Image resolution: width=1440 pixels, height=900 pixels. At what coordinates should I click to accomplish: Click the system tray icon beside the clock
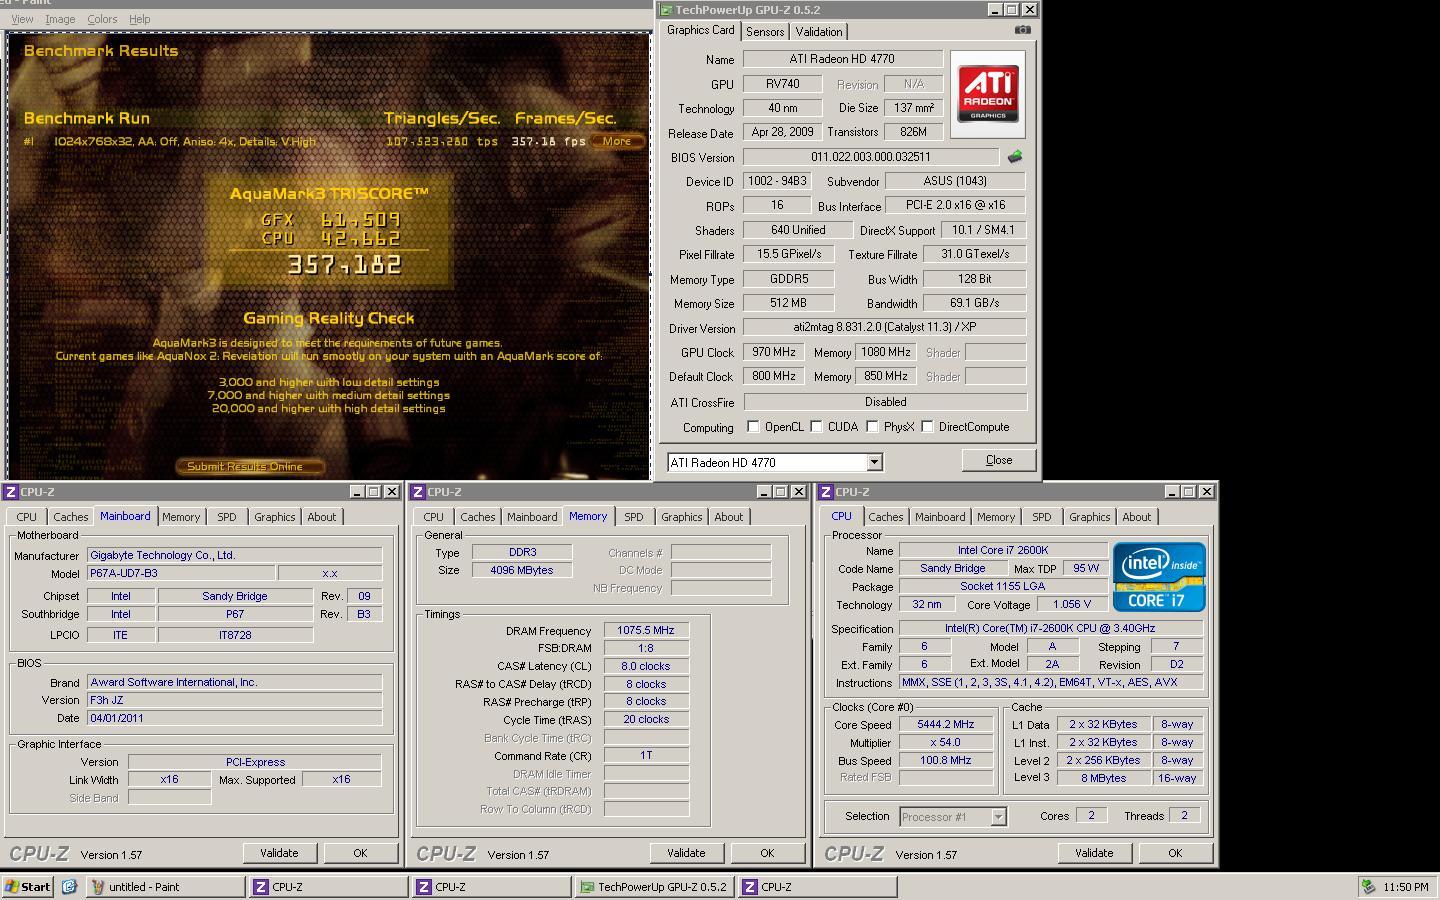coord(1368,887)
